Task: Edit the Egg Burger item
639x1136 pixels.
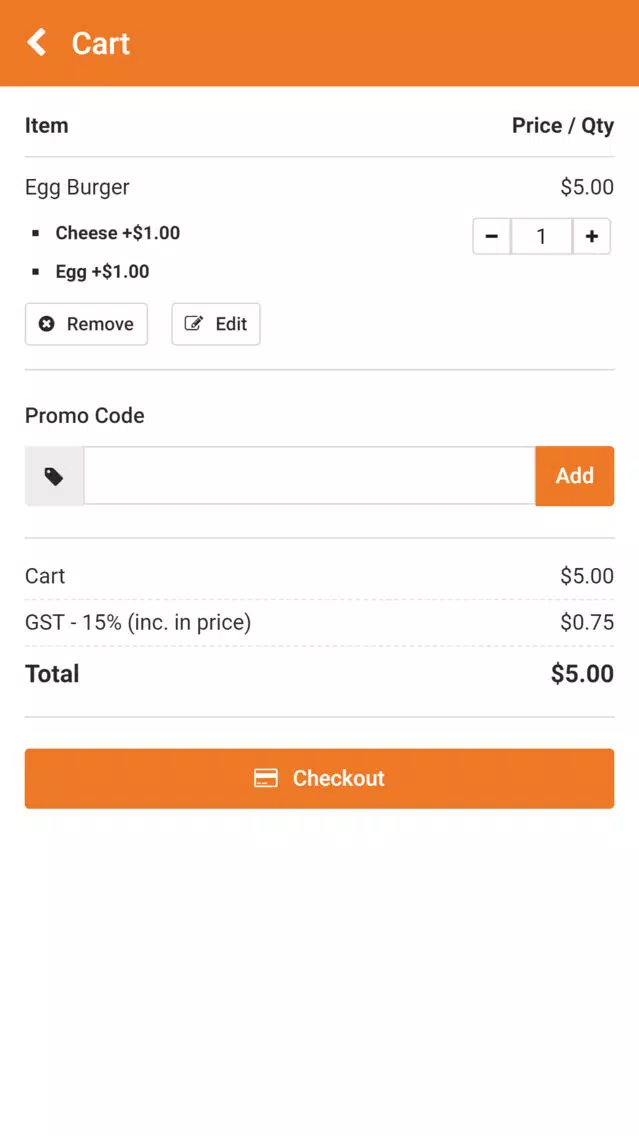Action: (x=216, y=324)
